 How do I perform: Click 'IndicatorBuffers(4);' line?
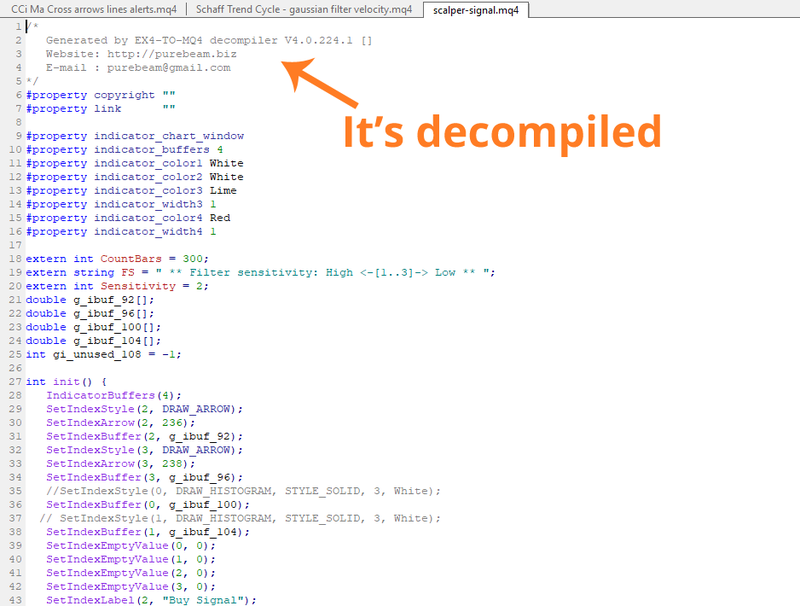114,395
